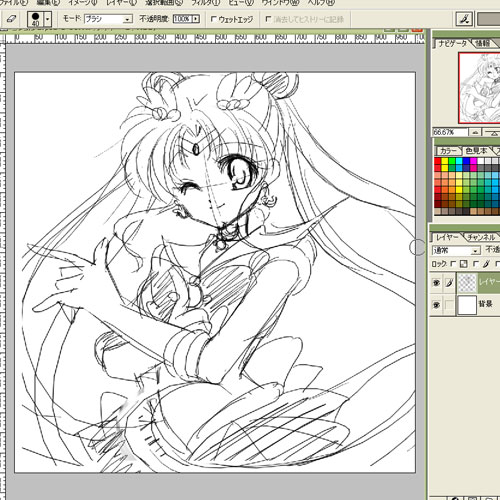This screenshot has width=500, height=500.
Task: Click the paintbrush lock icon
Action: point(486,264)
